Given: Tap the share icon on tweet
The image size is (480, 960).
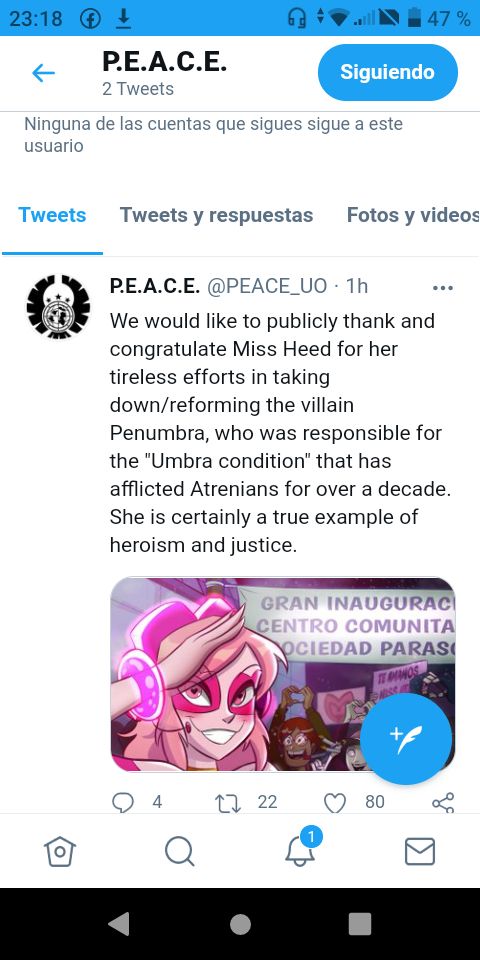Looking at the screenshot, I should 443,802.
